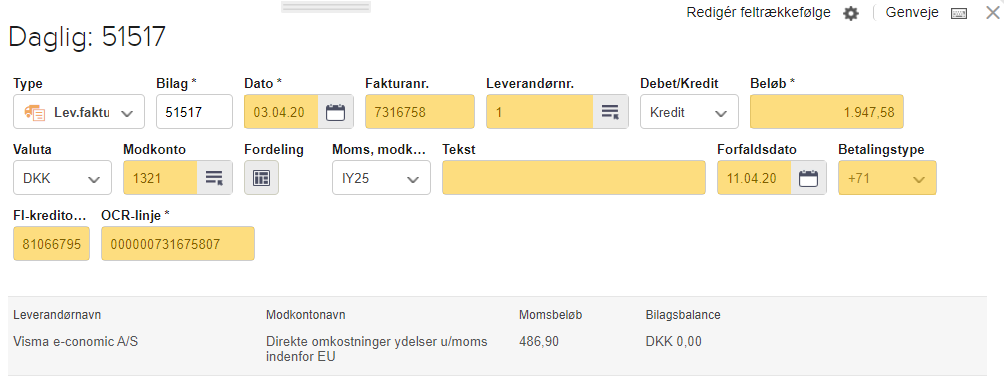Click the Genveje shortcuts link
Viewport: 1004px width, 387px height.
click(912, 13)
